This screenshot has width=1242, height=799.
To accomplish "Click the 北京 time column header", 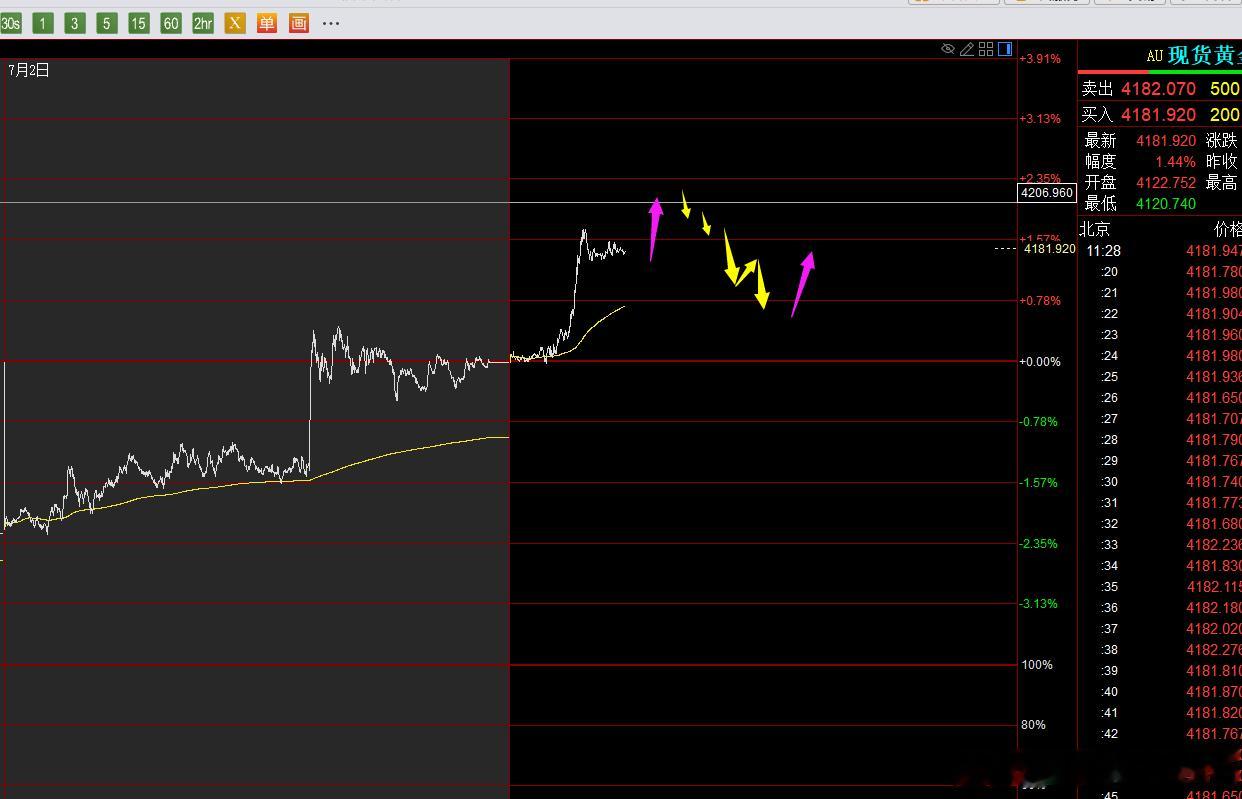I will 1094,229.
